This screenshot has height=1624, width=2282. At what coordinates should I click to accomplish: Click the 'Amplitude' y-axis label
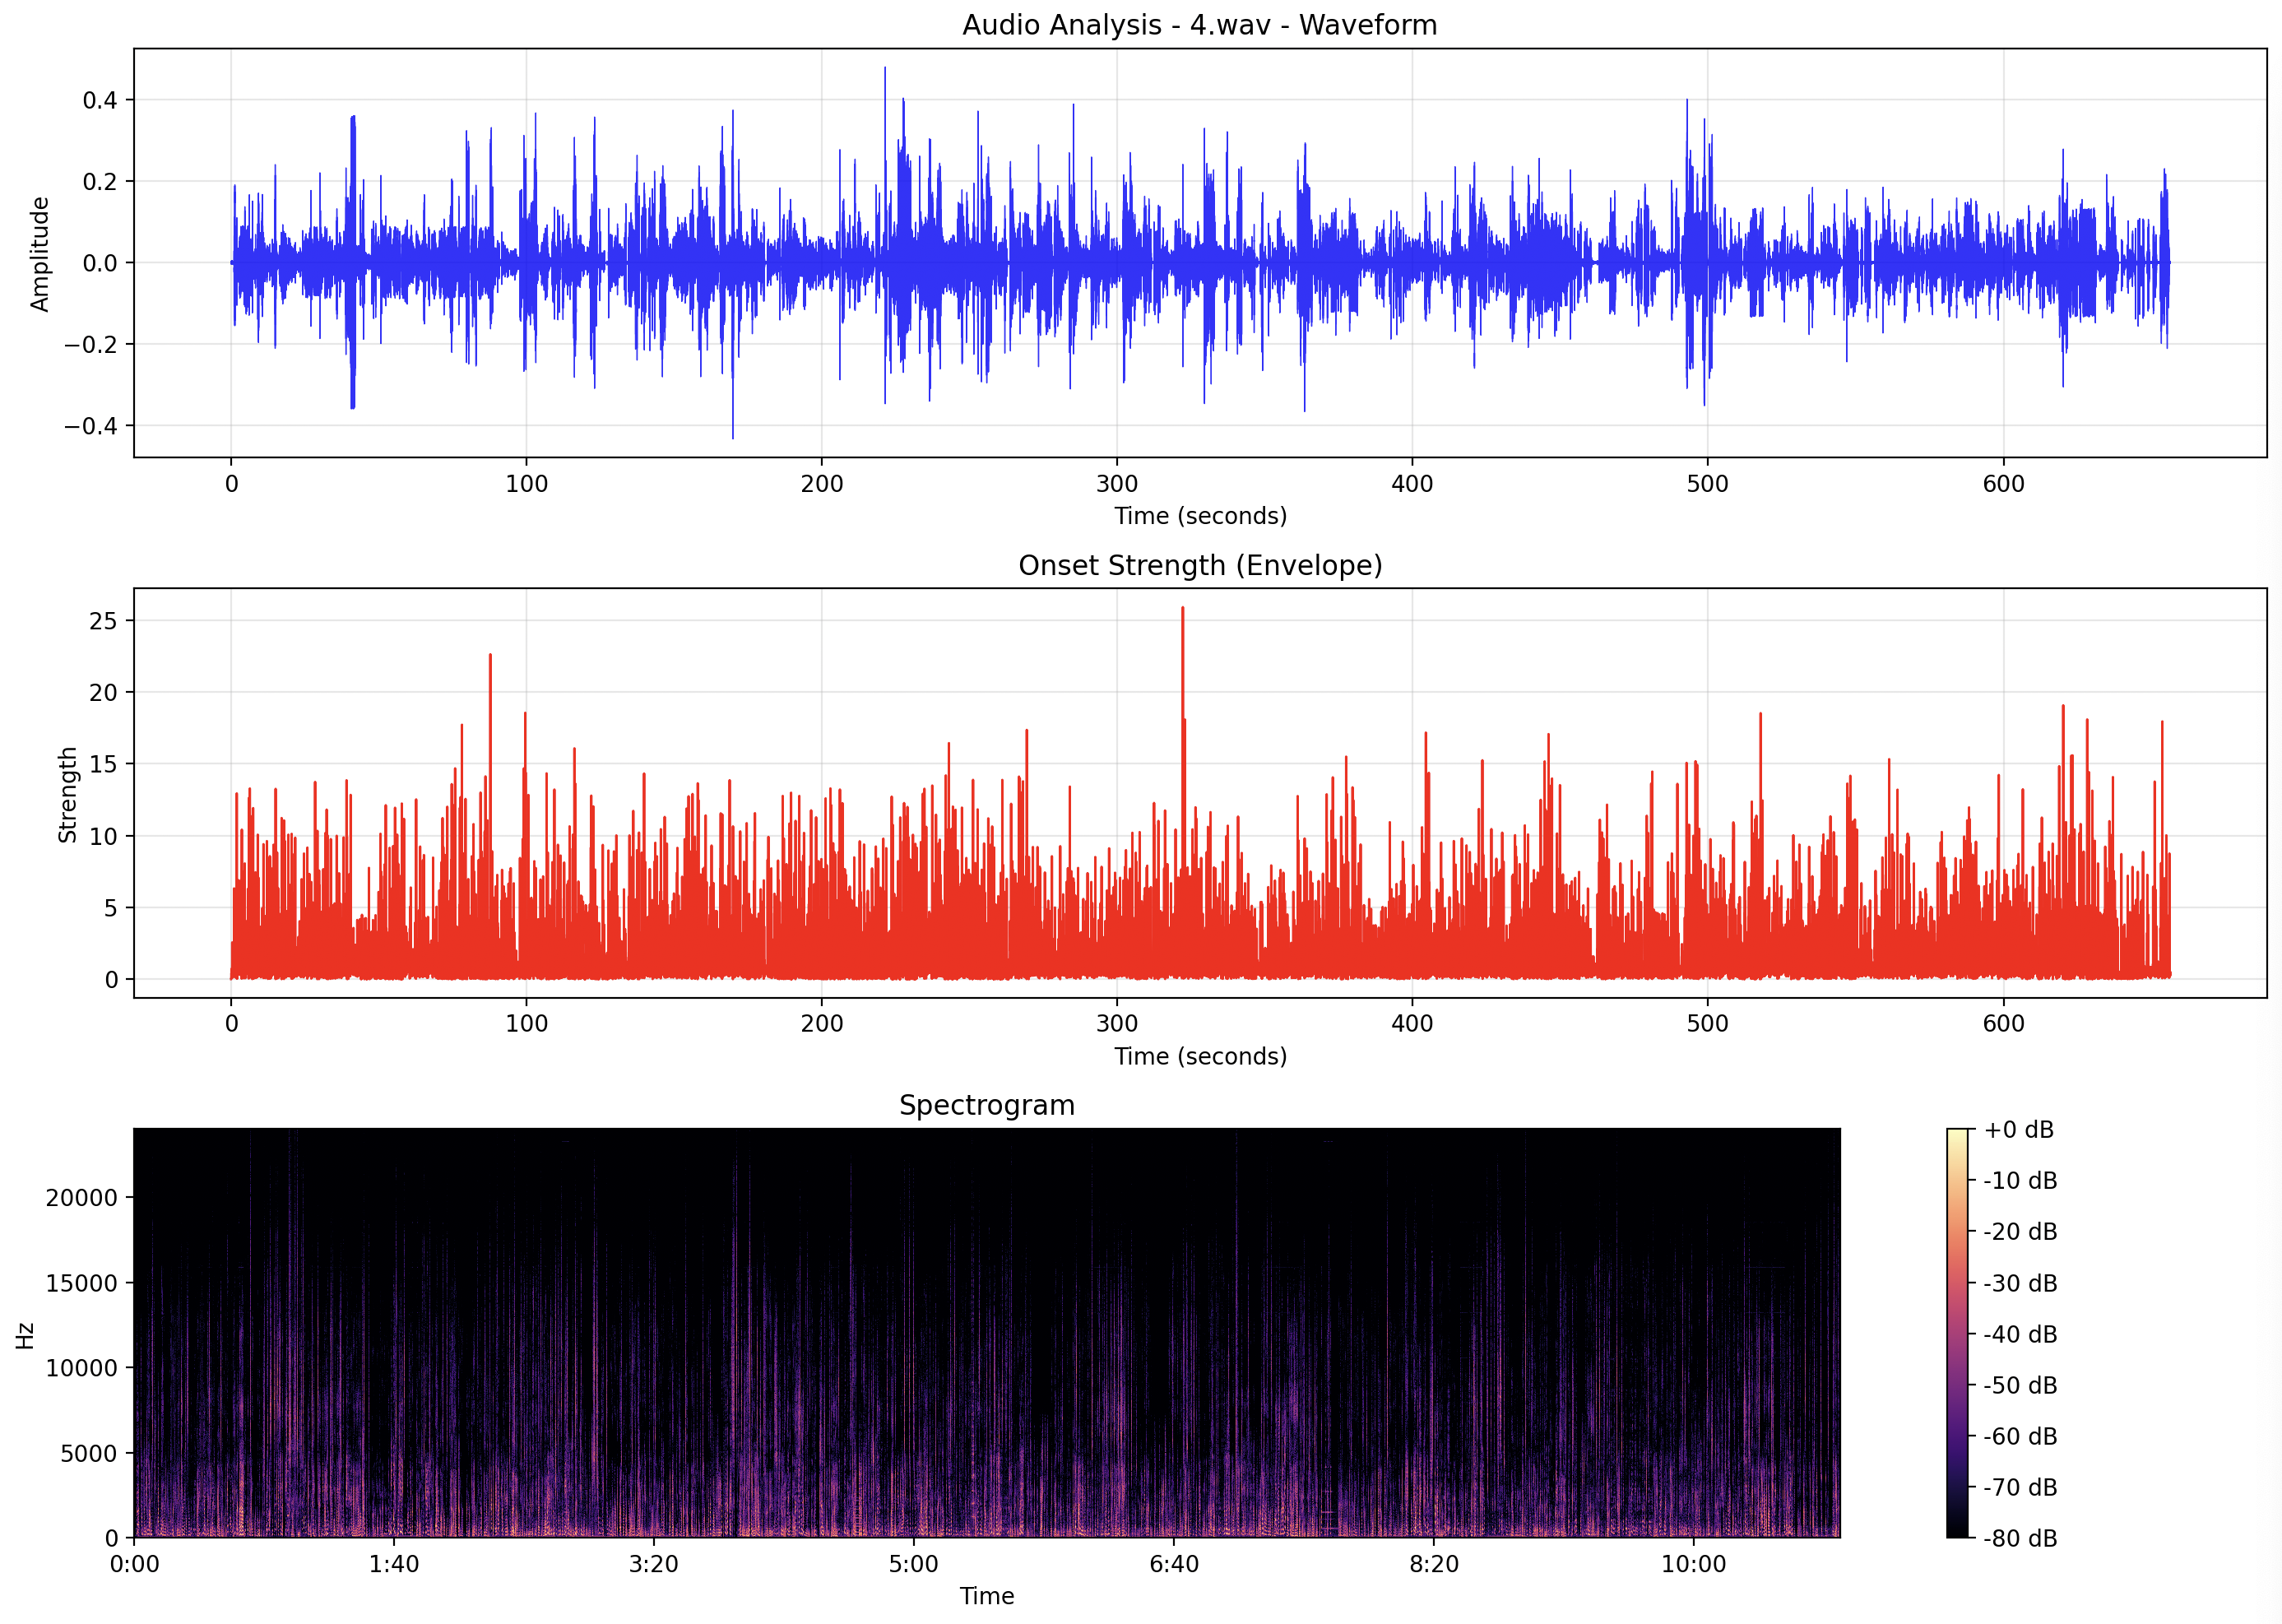pyautogui.click(x=39, y=254)
